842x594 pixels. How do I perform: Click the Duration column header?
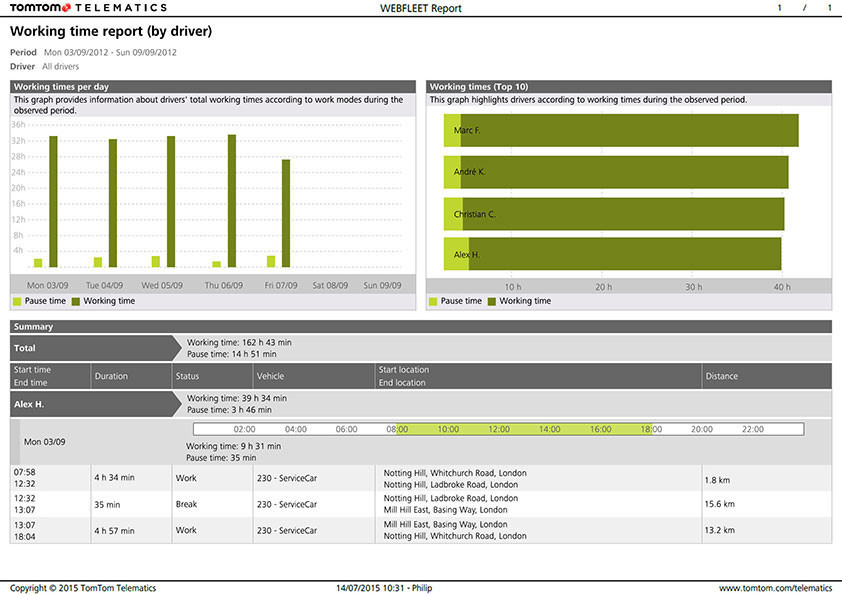pos(111,376)
